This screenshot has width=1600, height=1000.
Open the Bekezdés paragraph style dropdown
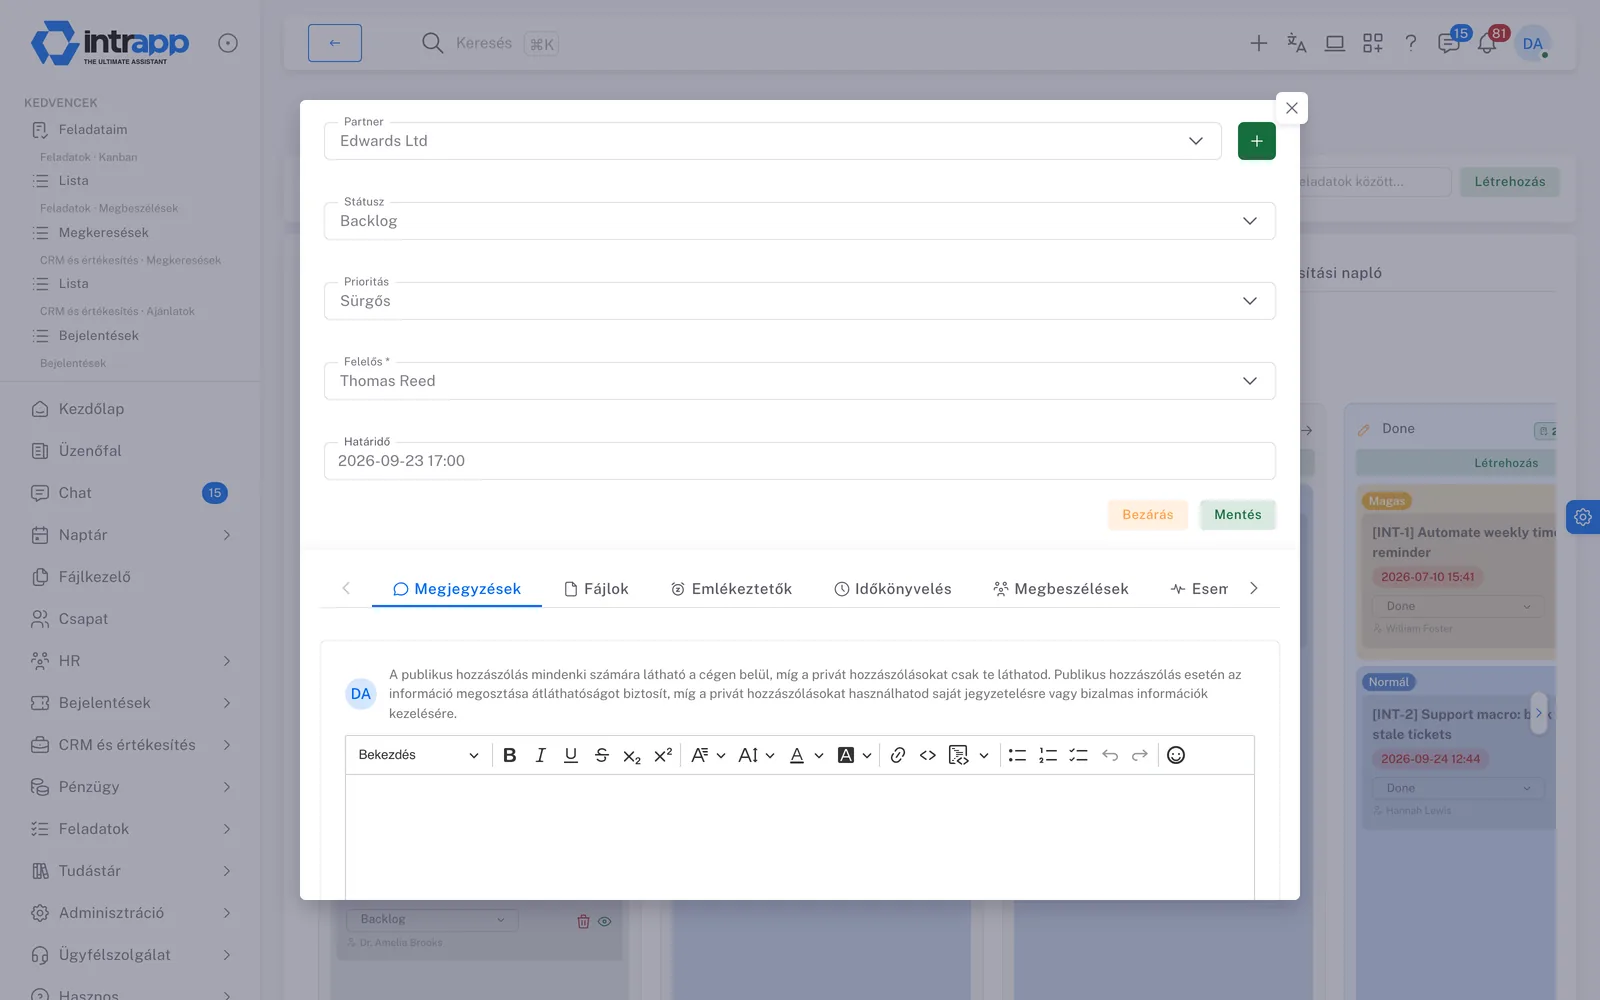click(418, 755)
